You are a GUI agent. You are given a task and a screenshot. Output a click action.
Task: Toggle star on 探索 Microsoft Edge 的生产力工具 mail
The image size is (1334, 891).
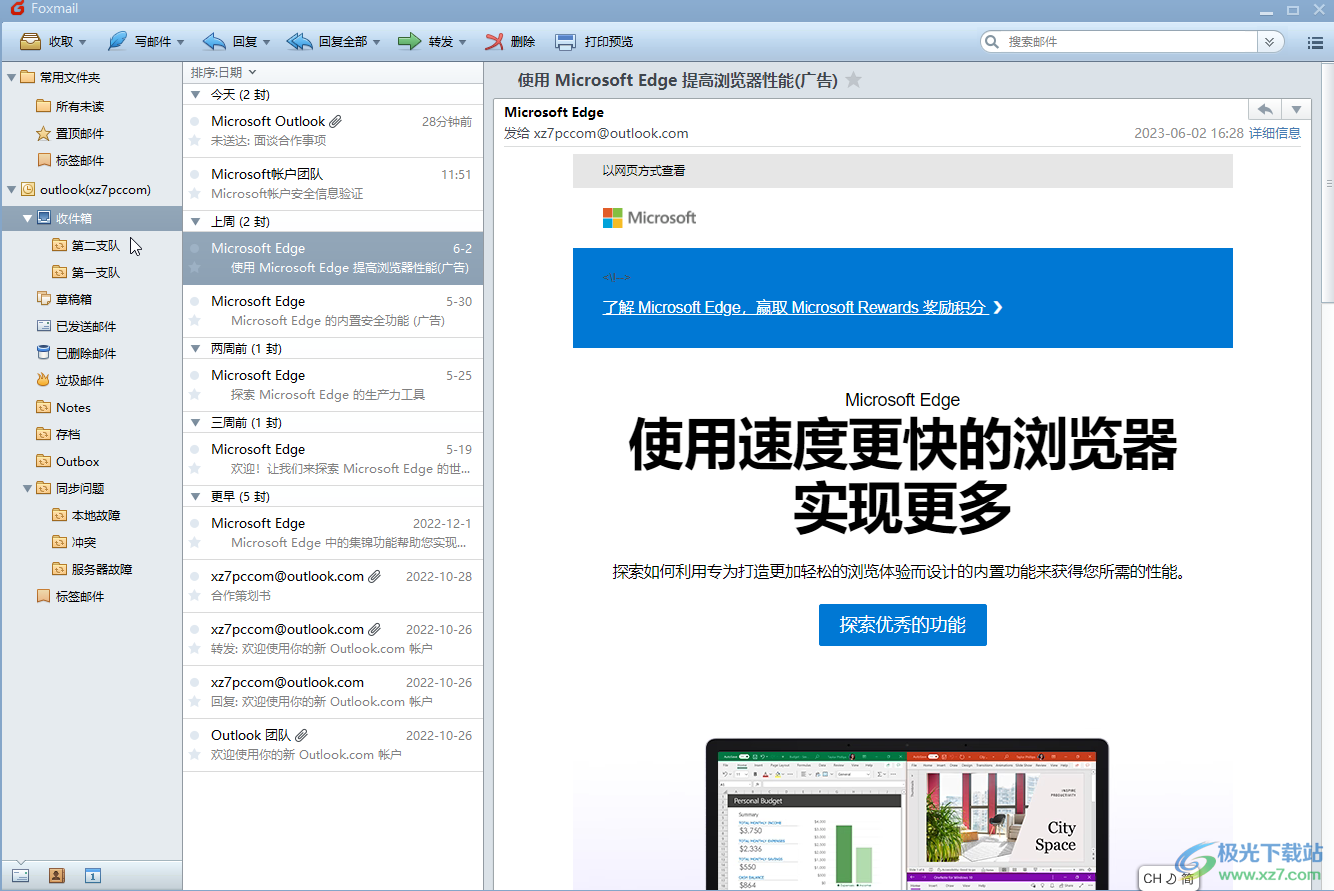195,394
